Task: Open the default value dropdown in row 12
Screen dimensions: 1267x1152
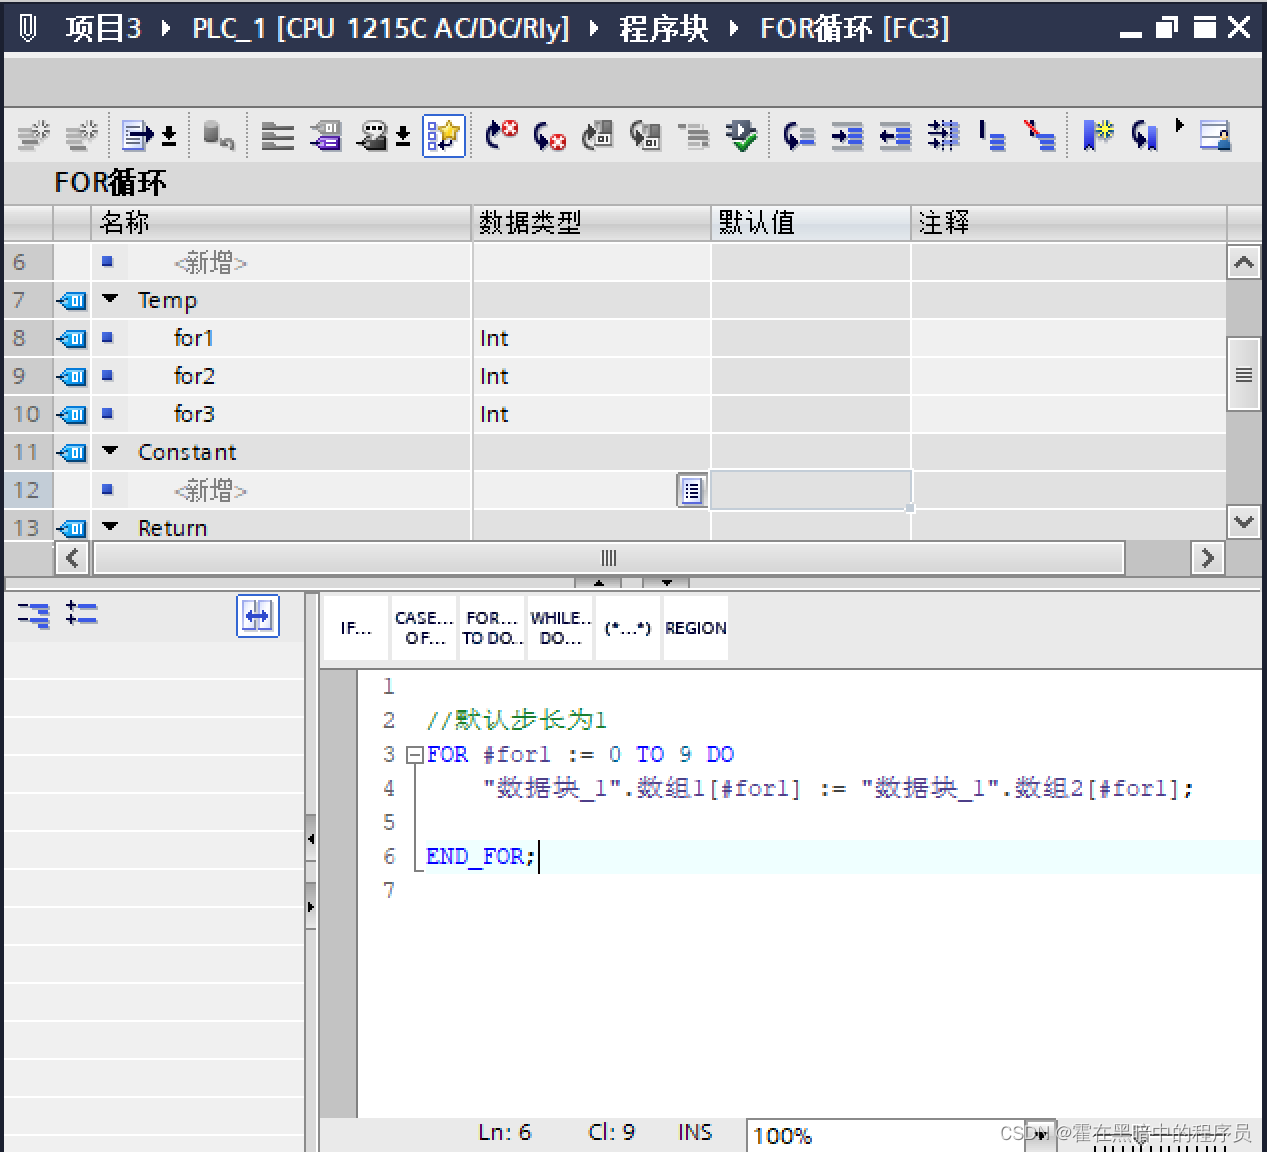Action: click(x=692, y=490)
